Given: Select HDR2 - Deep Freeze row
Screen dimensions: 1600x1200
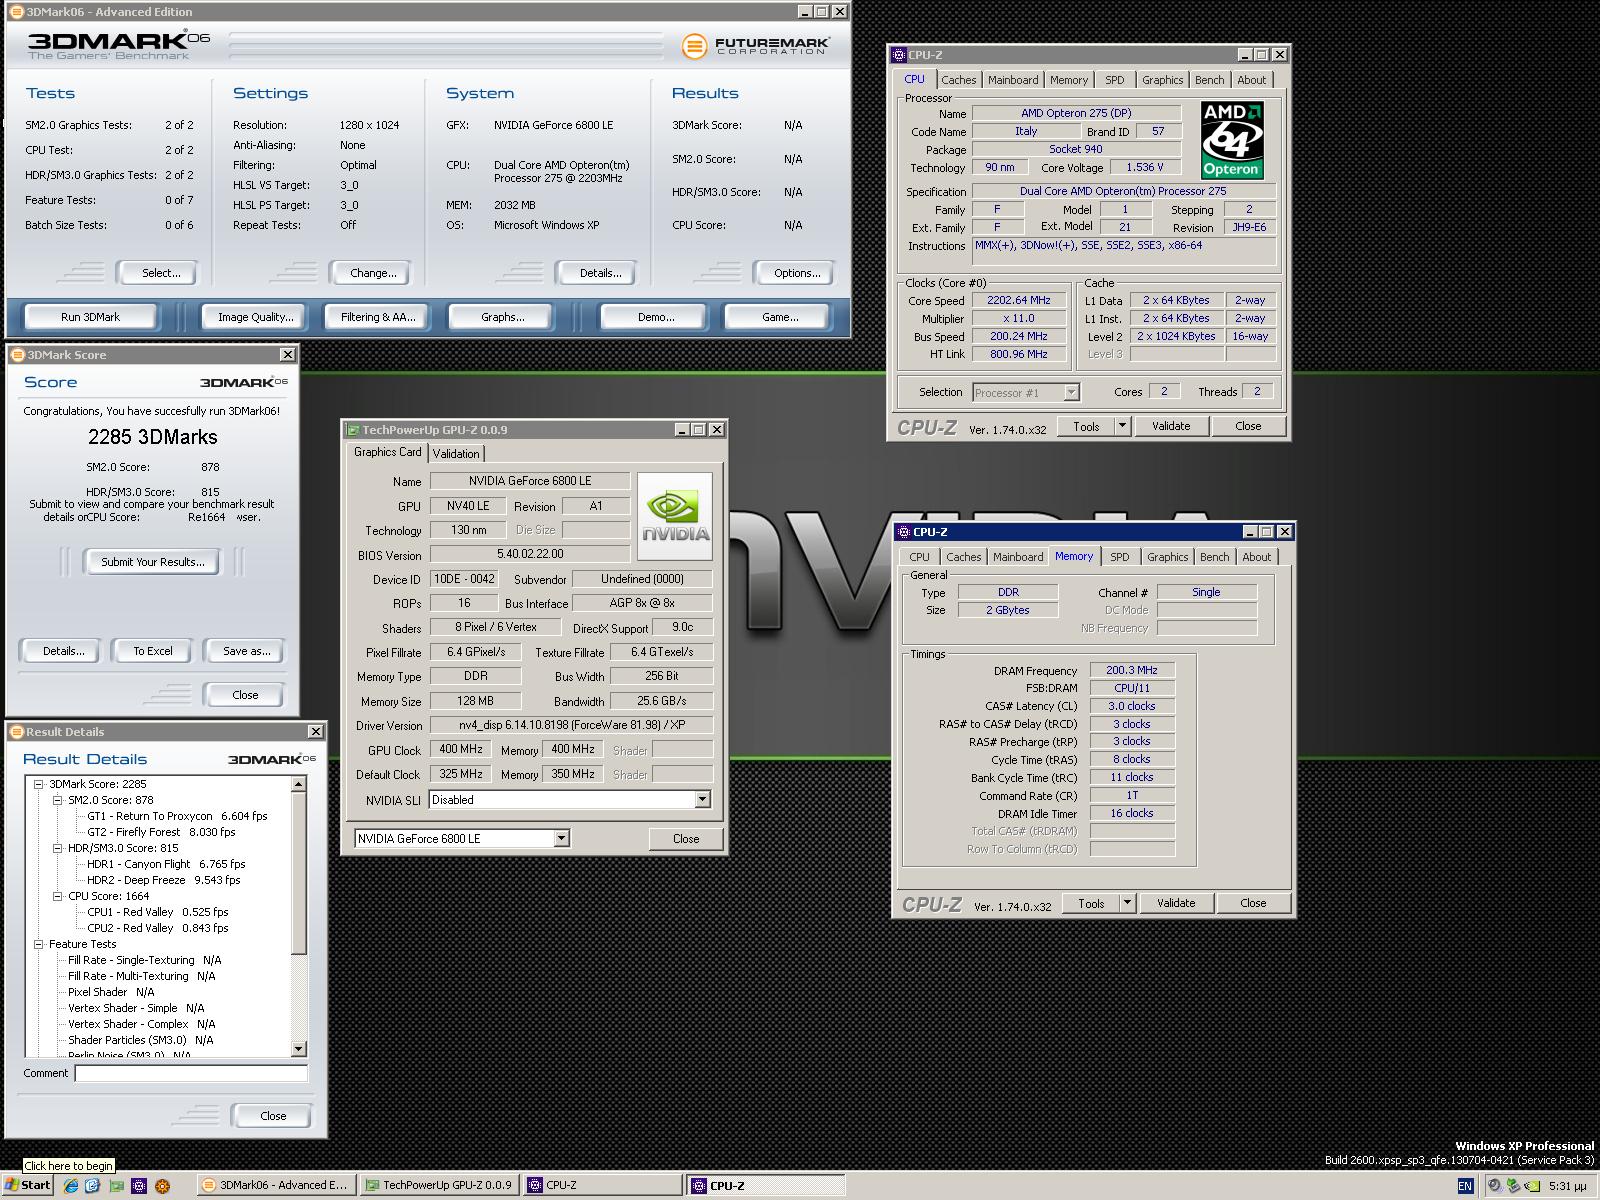Looking at the screenshot, I should (x=163, y=881).
